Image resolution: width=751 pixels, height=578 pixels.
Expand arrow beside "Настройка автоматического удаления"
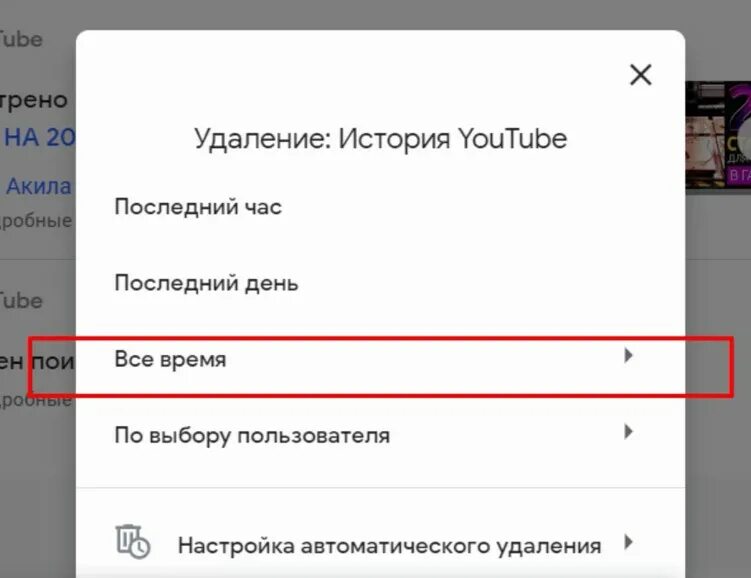tap(629, 542)
